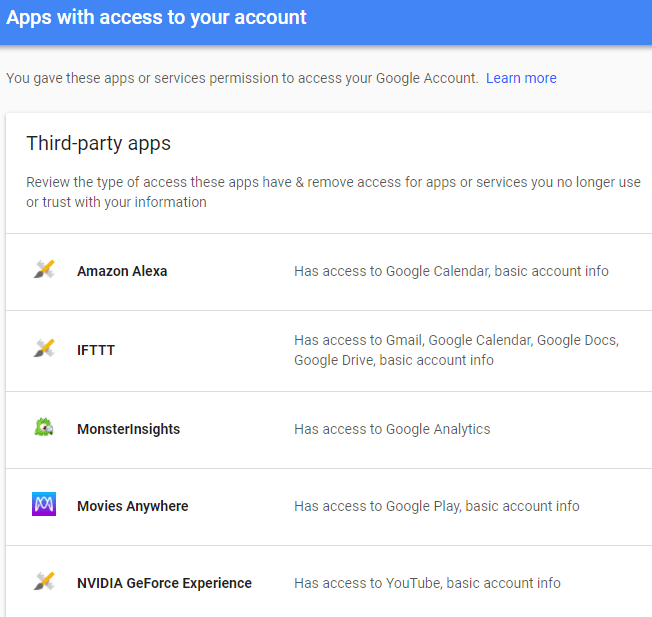Click the NVIDIA GeForce Experience icon
The width and height of the screenshot is (652, 617).
tap(44, 582)
